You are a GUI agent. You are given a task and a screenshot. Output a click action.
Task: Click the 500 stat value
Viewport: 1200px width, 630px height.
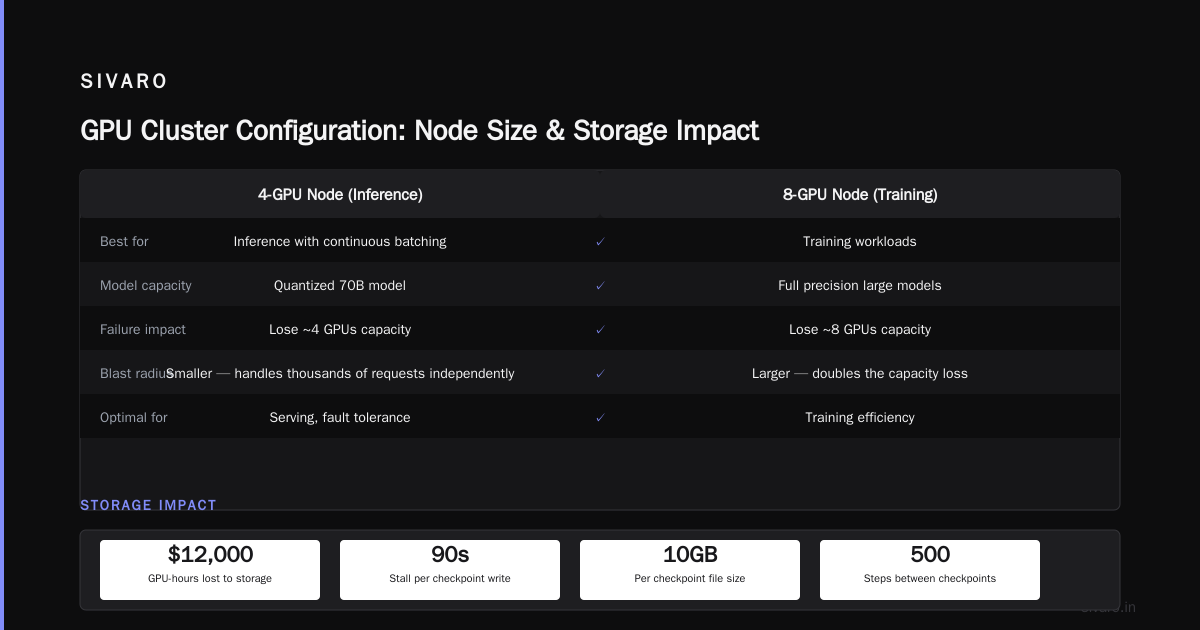click(x=930, y=555)
